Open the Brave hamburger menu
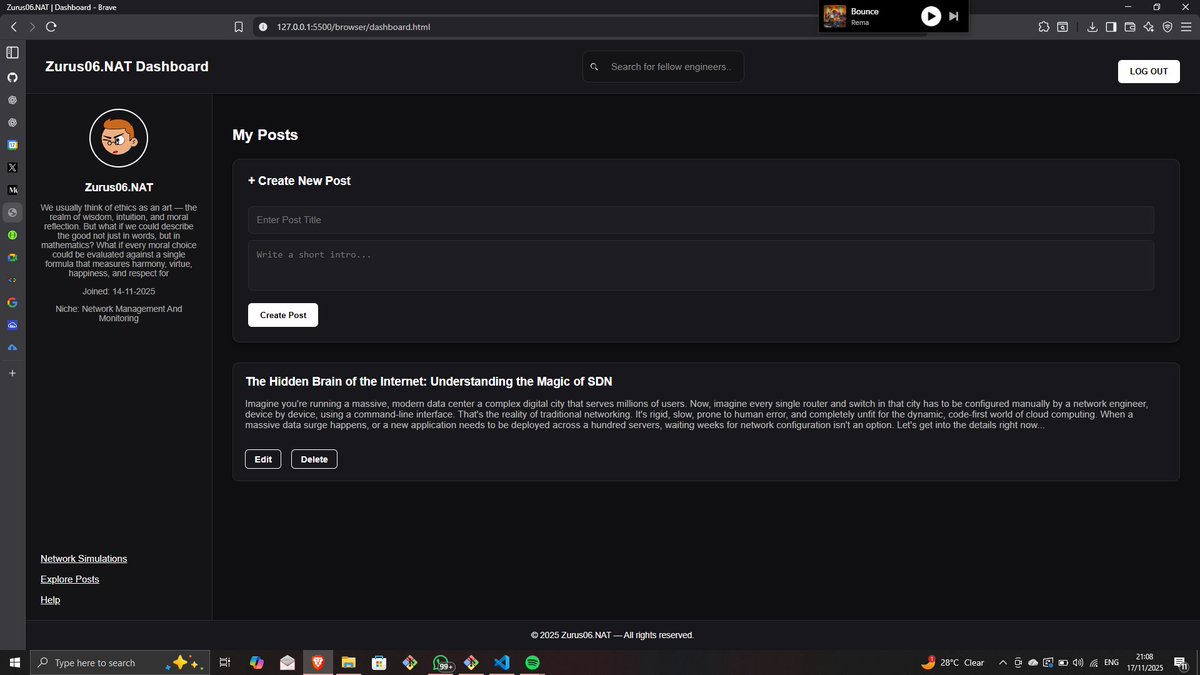 (x=1186, y=27)
